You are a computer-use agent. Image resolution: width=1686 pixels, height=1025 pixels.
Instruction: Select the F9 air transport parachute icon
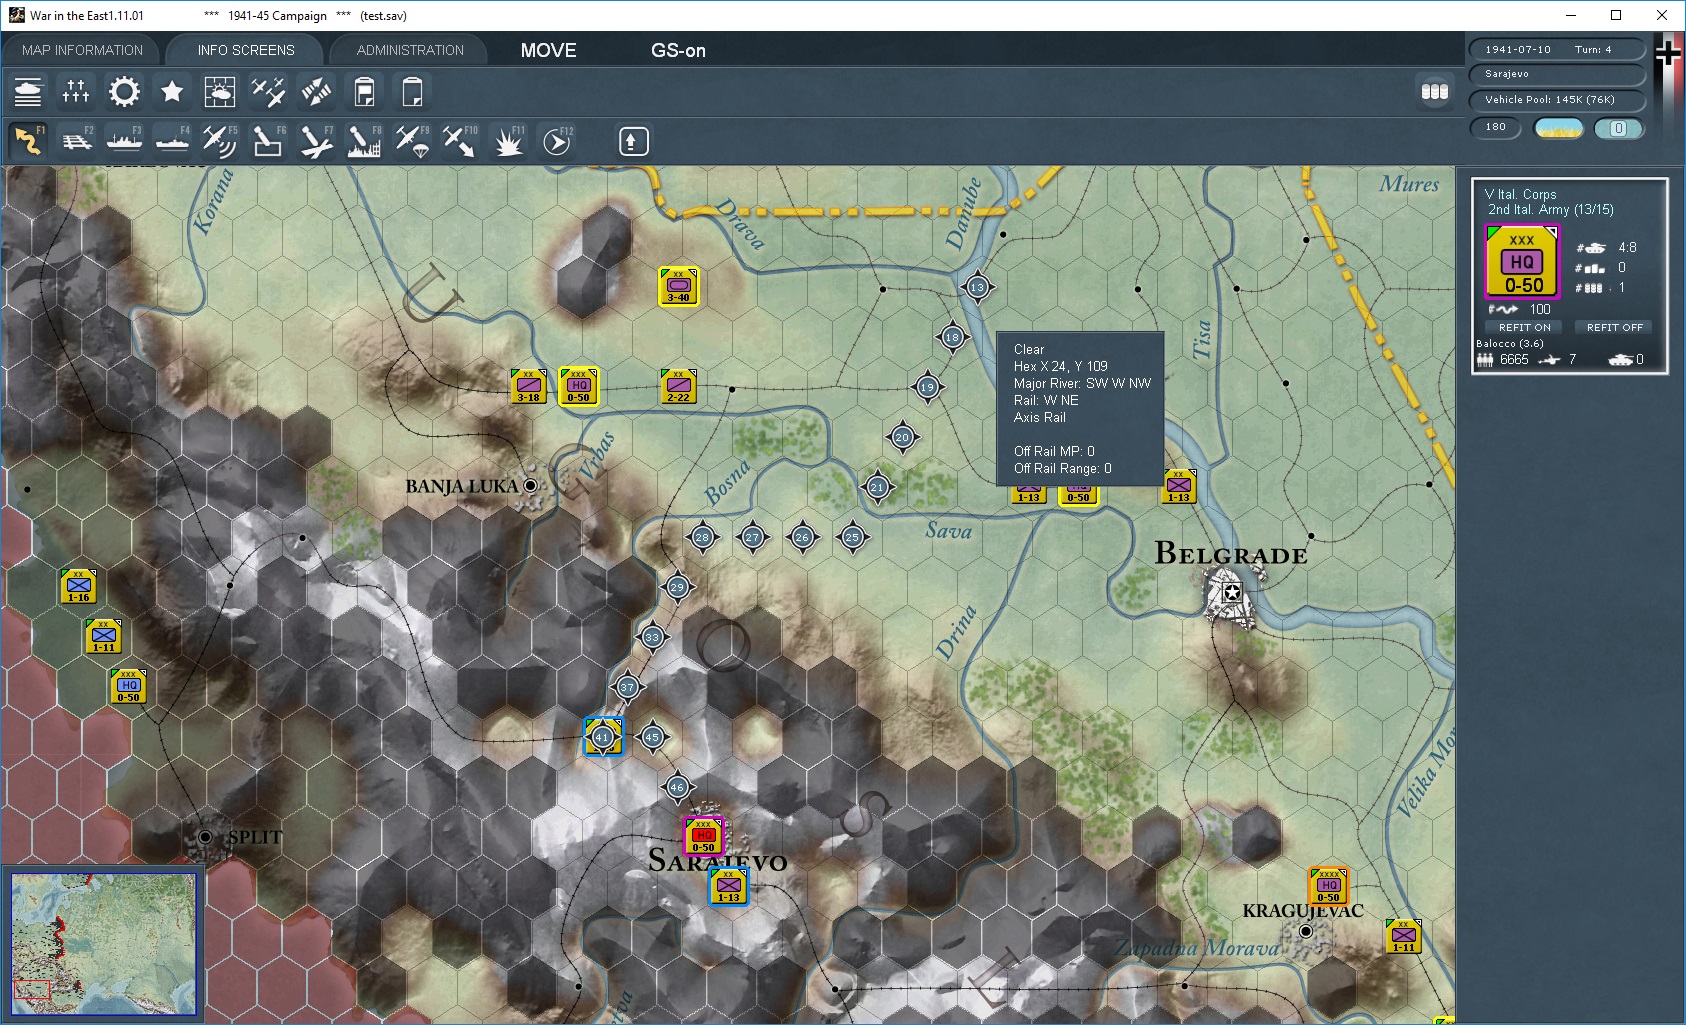[412, 141]
